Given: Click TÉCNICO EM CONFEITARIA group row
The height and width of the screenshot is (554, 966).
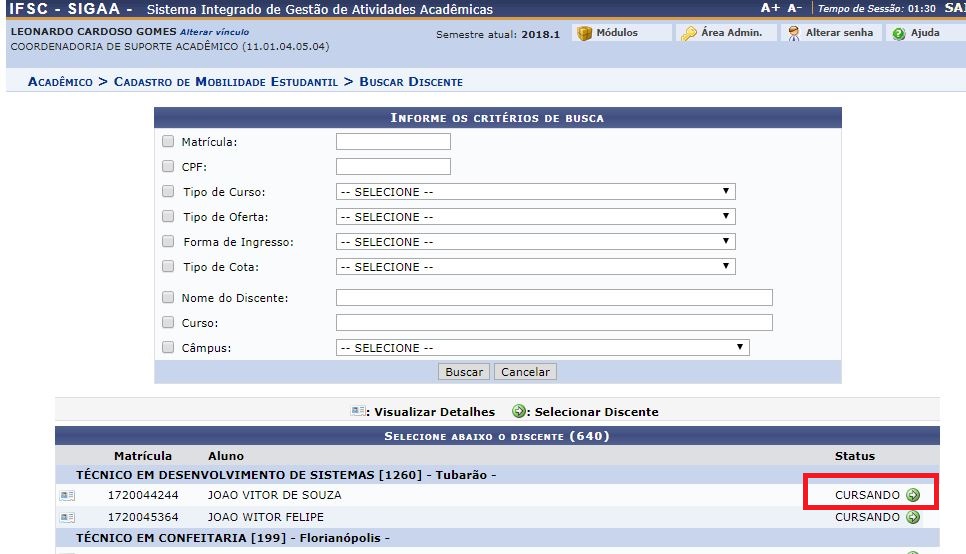Looking at the screenshot, I should click(x=497, y=538).
